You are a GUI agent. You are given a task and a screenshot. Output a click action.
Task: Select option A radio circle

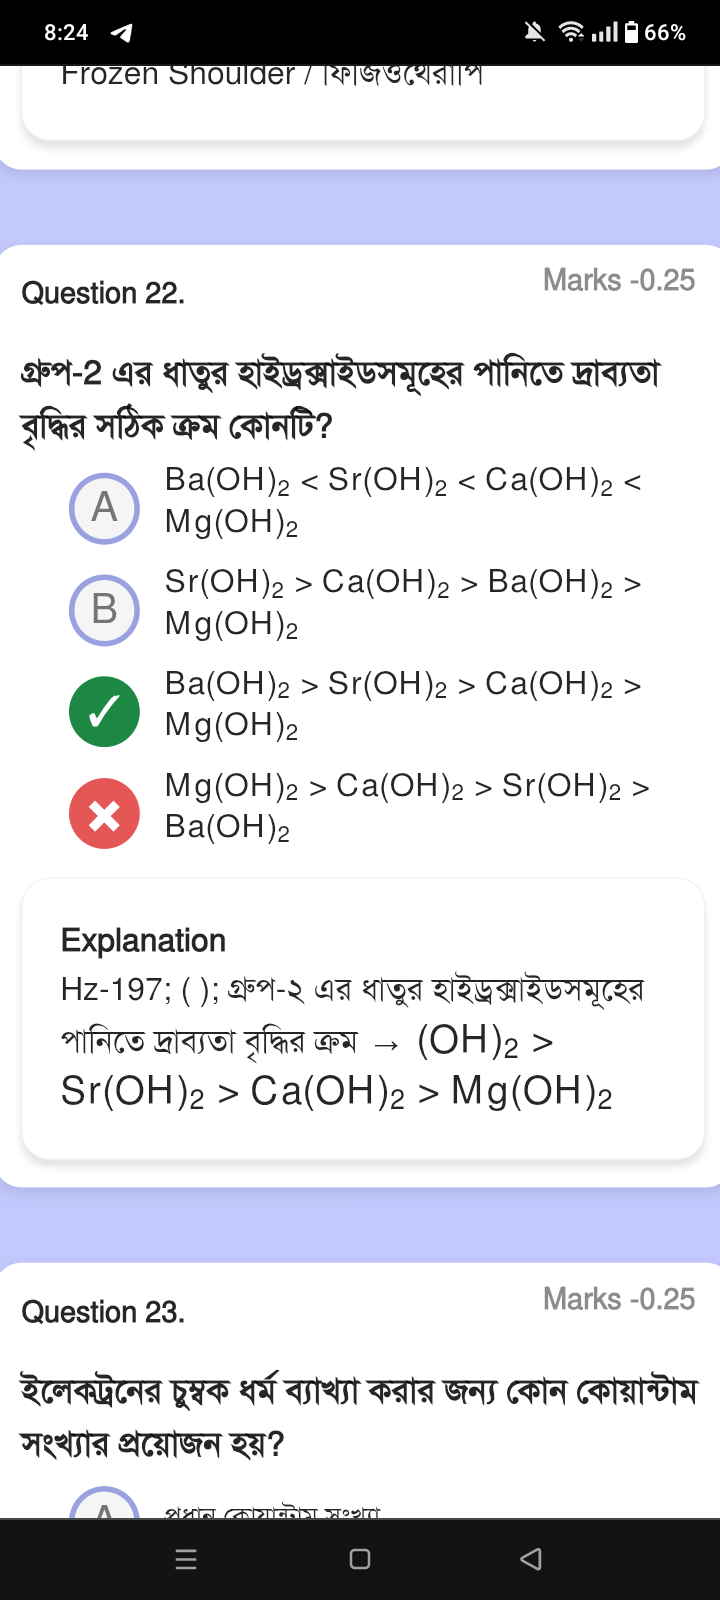coord(104,508)
